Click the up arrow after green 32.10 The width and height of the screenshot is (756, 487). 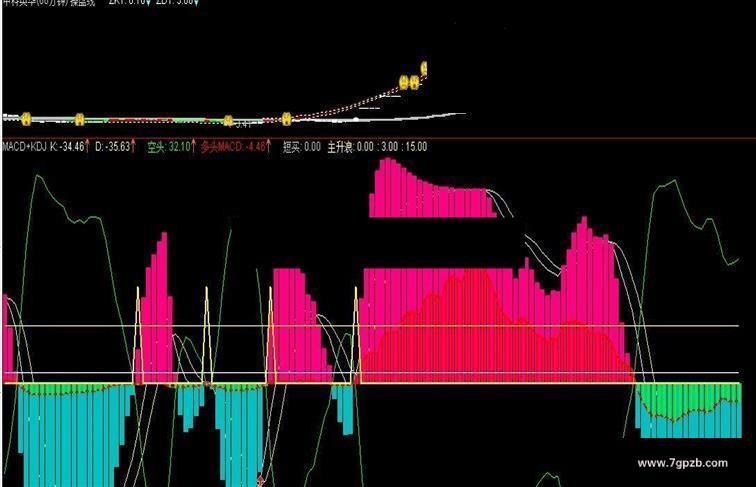[x=193, y=146]
